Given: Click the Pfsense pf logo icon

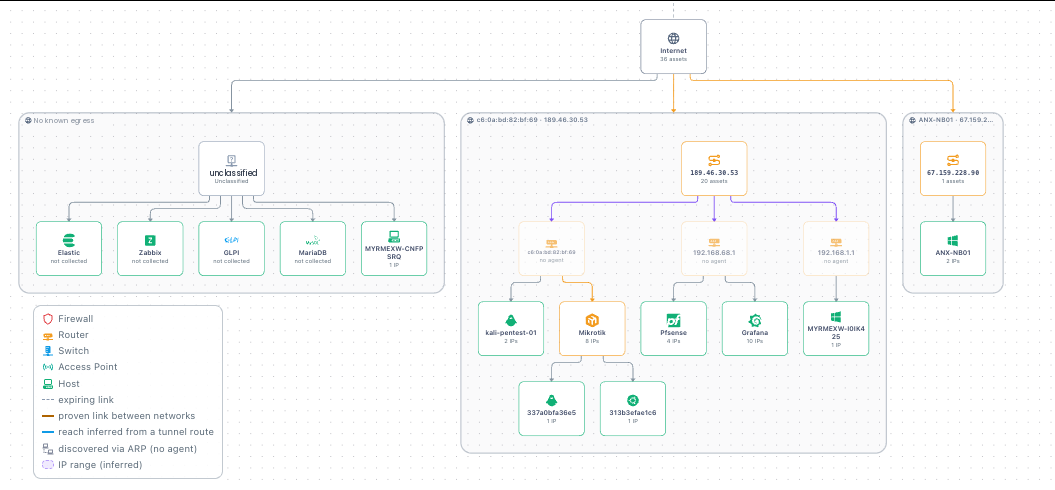Looking at the screenshot, I should coord(674,320).
